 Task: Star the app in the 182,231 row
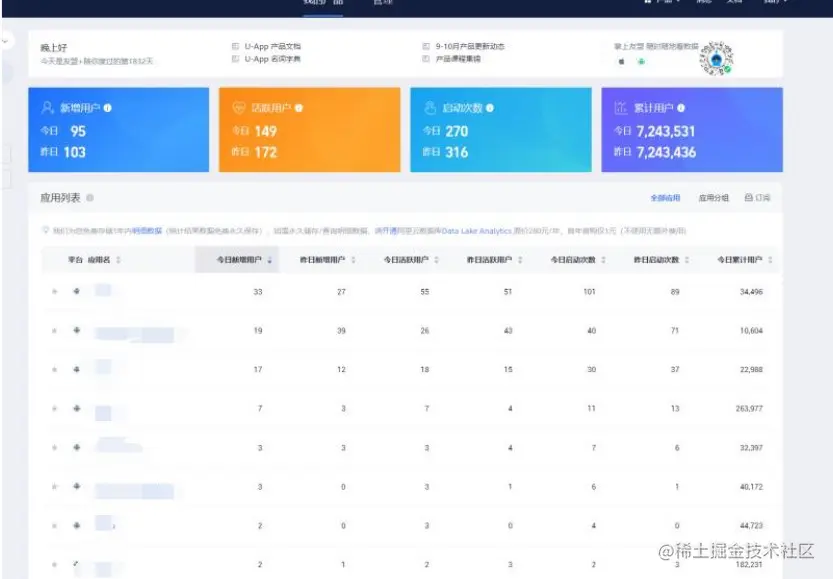[x=54, y=565]
